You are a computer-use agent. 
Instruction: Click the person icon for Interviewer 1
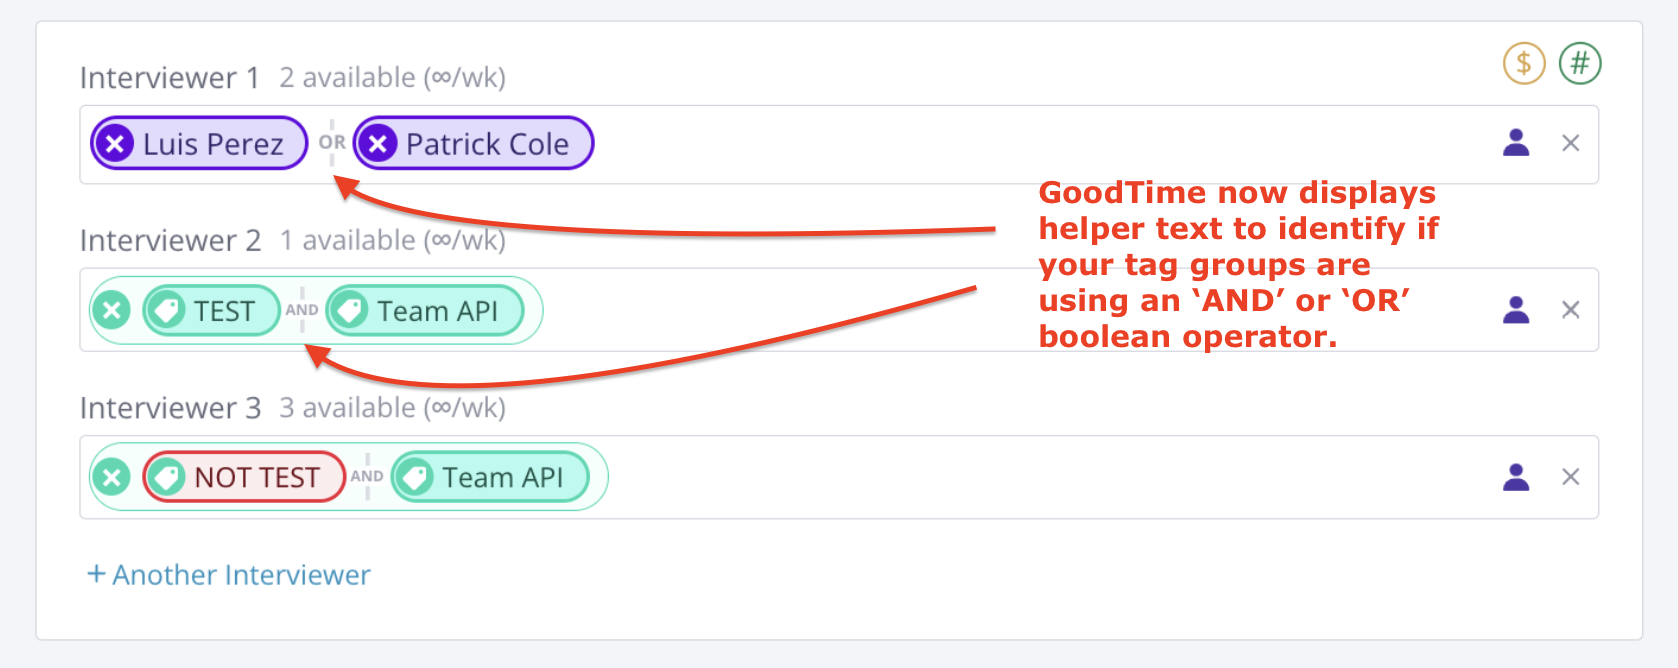pyautogui.click(x=1516, y=143)
